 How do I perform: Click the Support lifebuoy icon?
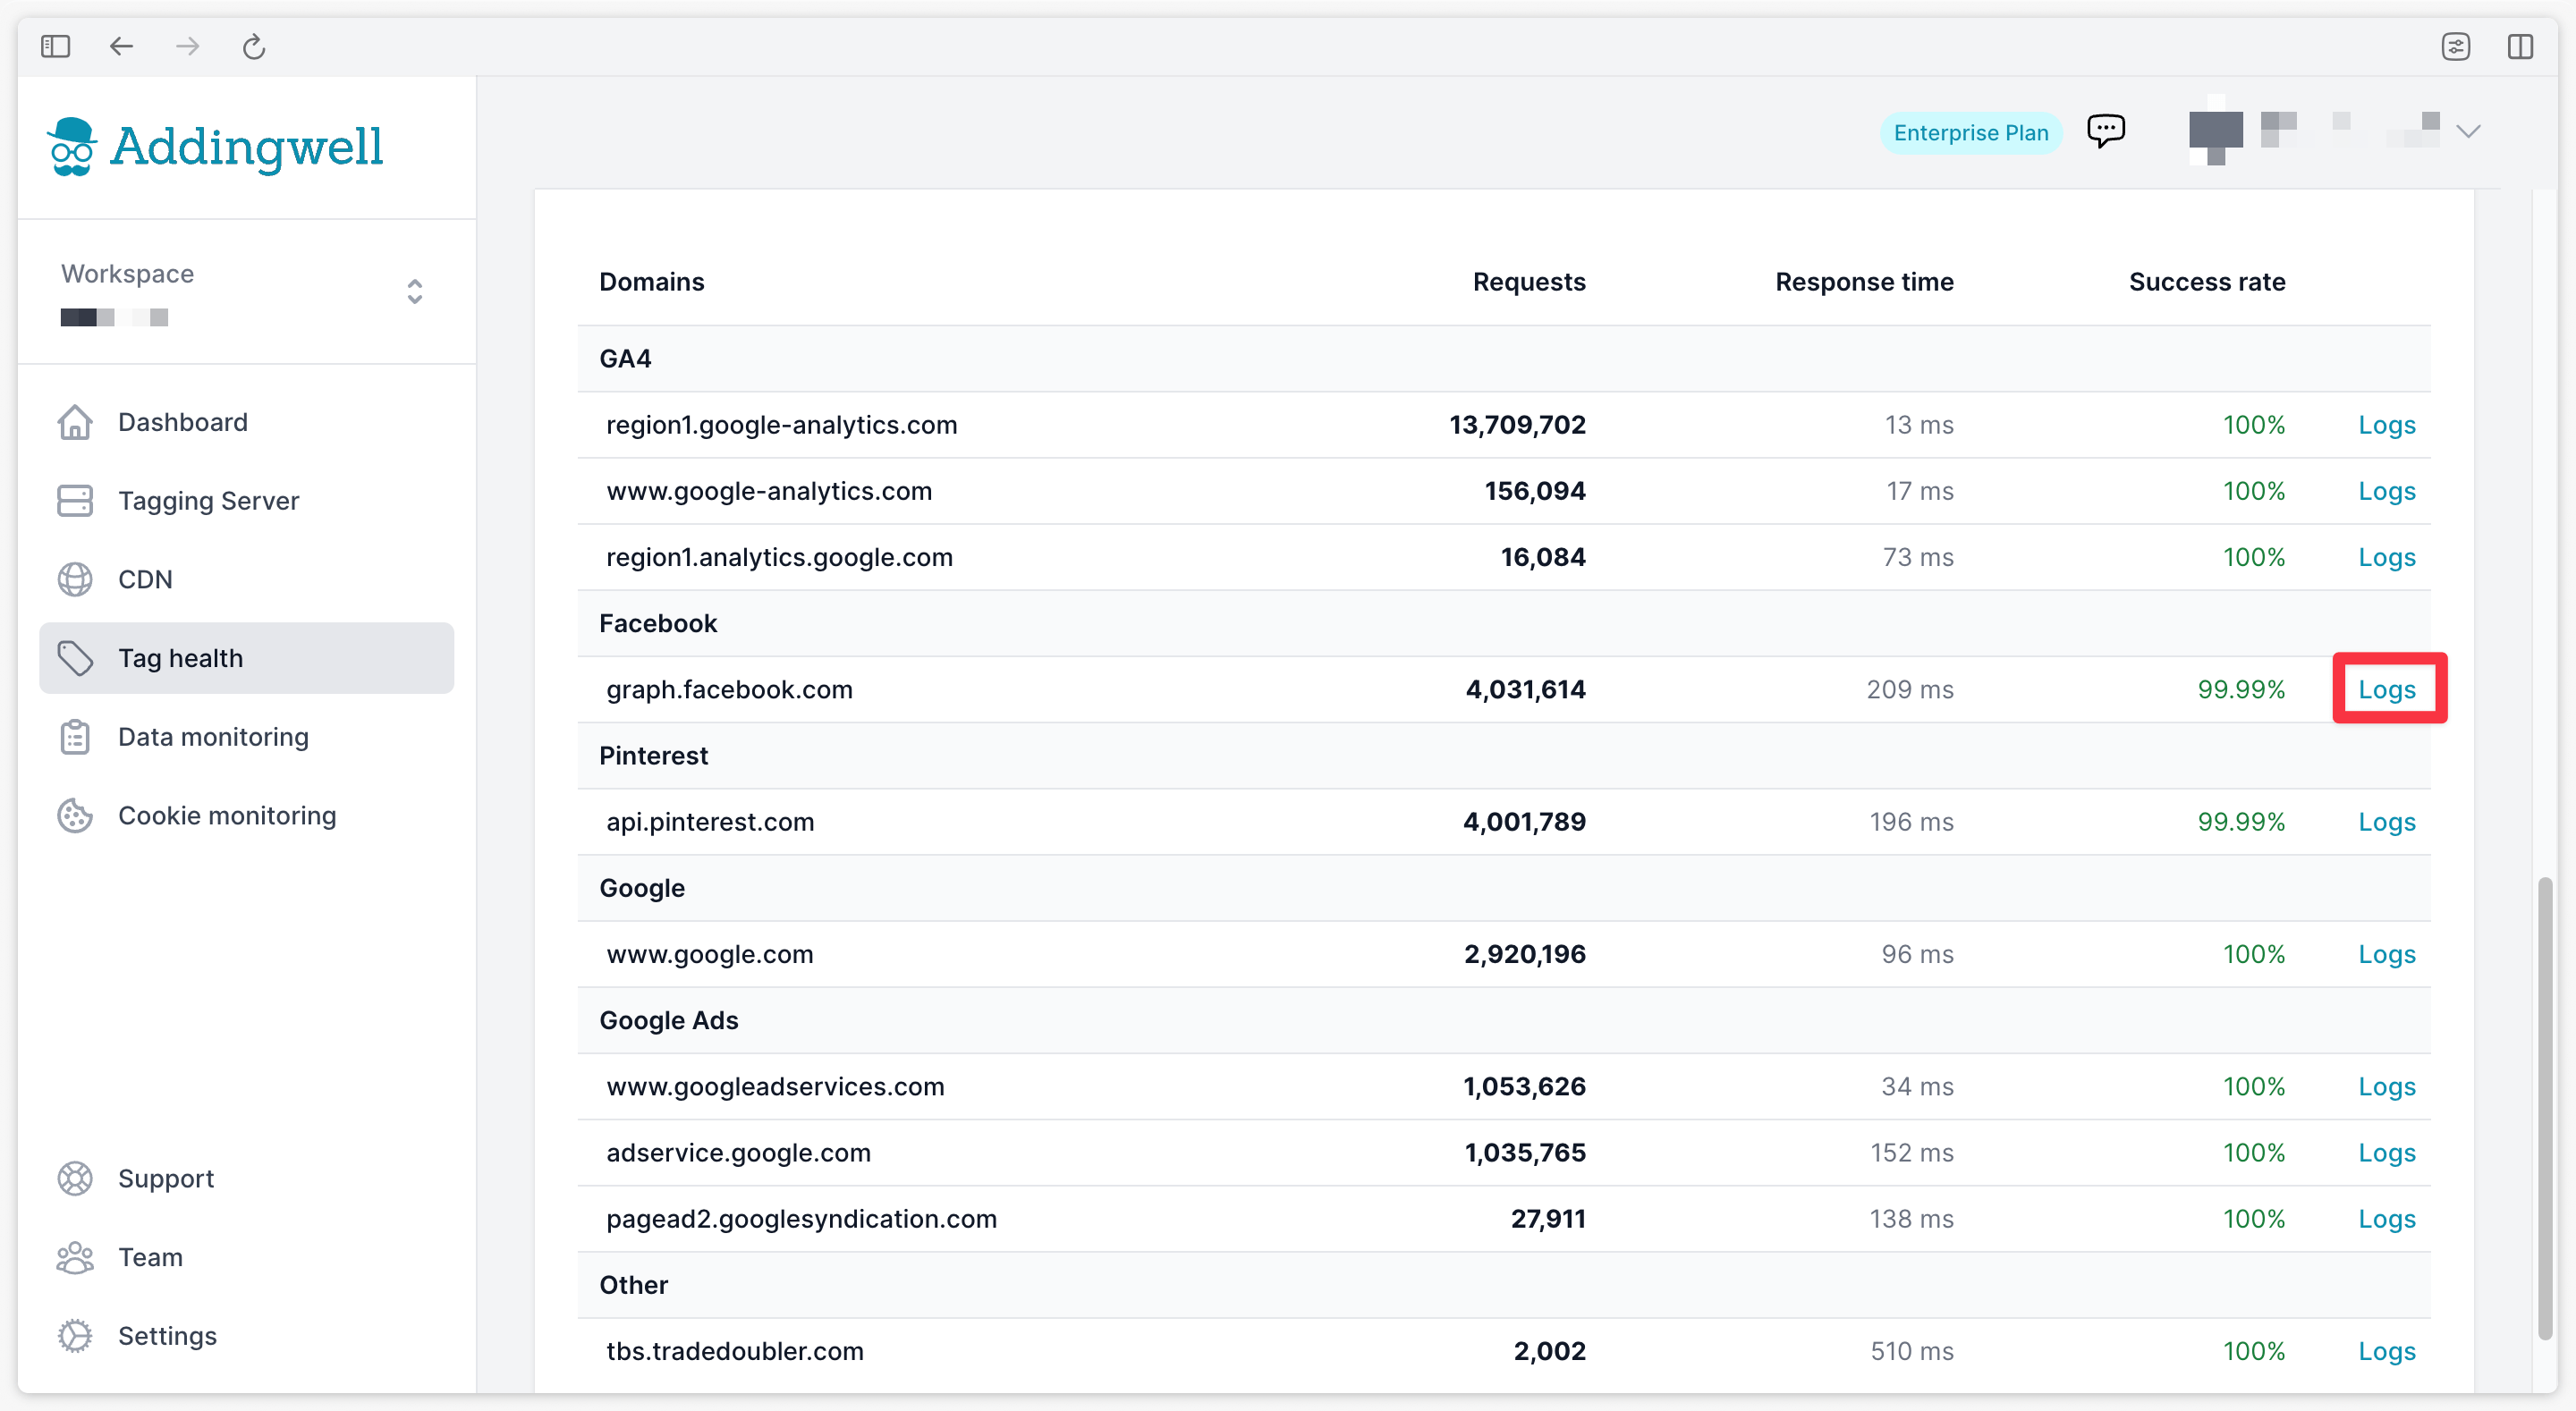tap(75, 1179)
